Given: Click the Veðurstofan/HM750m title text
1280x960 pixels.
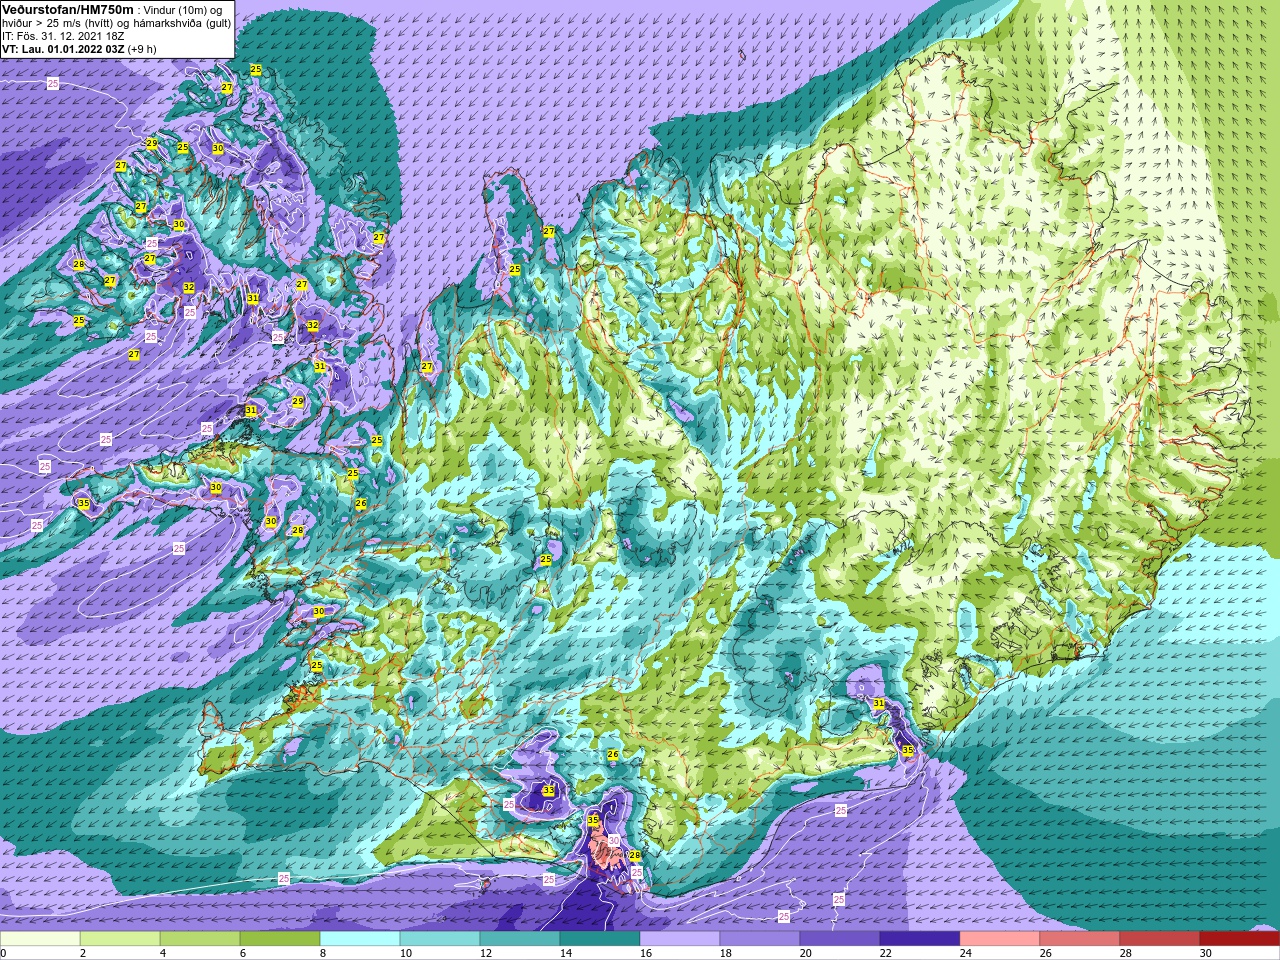Looking at the screenshot, I should 68,10.
